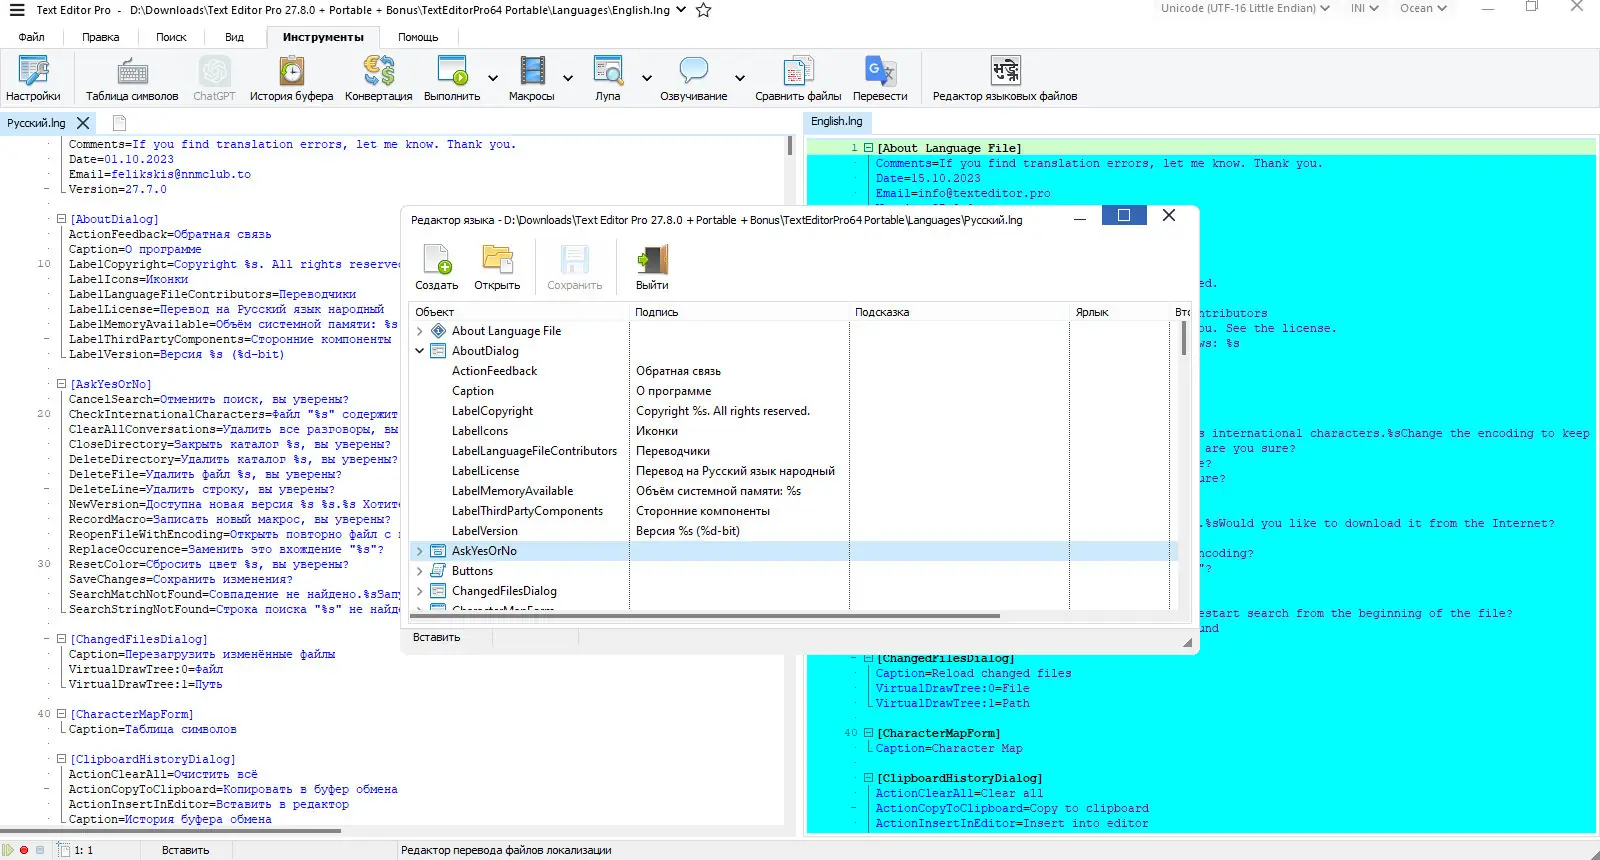Click the dialog's horizontal scrollbar

click(x=705, y=616)
